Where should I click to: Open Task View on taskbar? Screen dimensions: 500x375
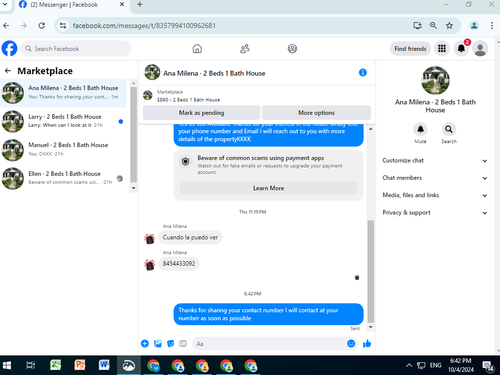coord(31,365)
